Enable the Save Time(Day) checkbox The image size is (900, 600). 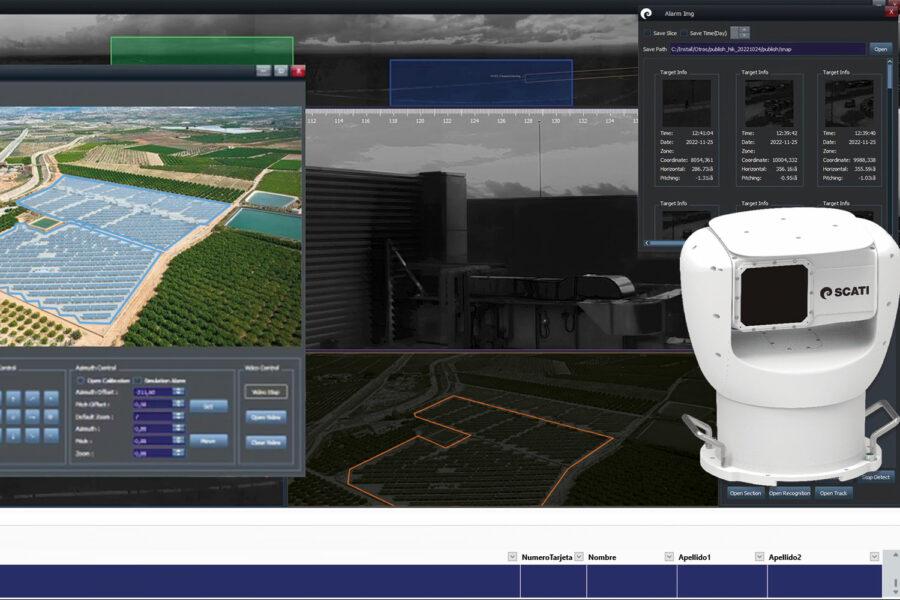click(684, 33)
